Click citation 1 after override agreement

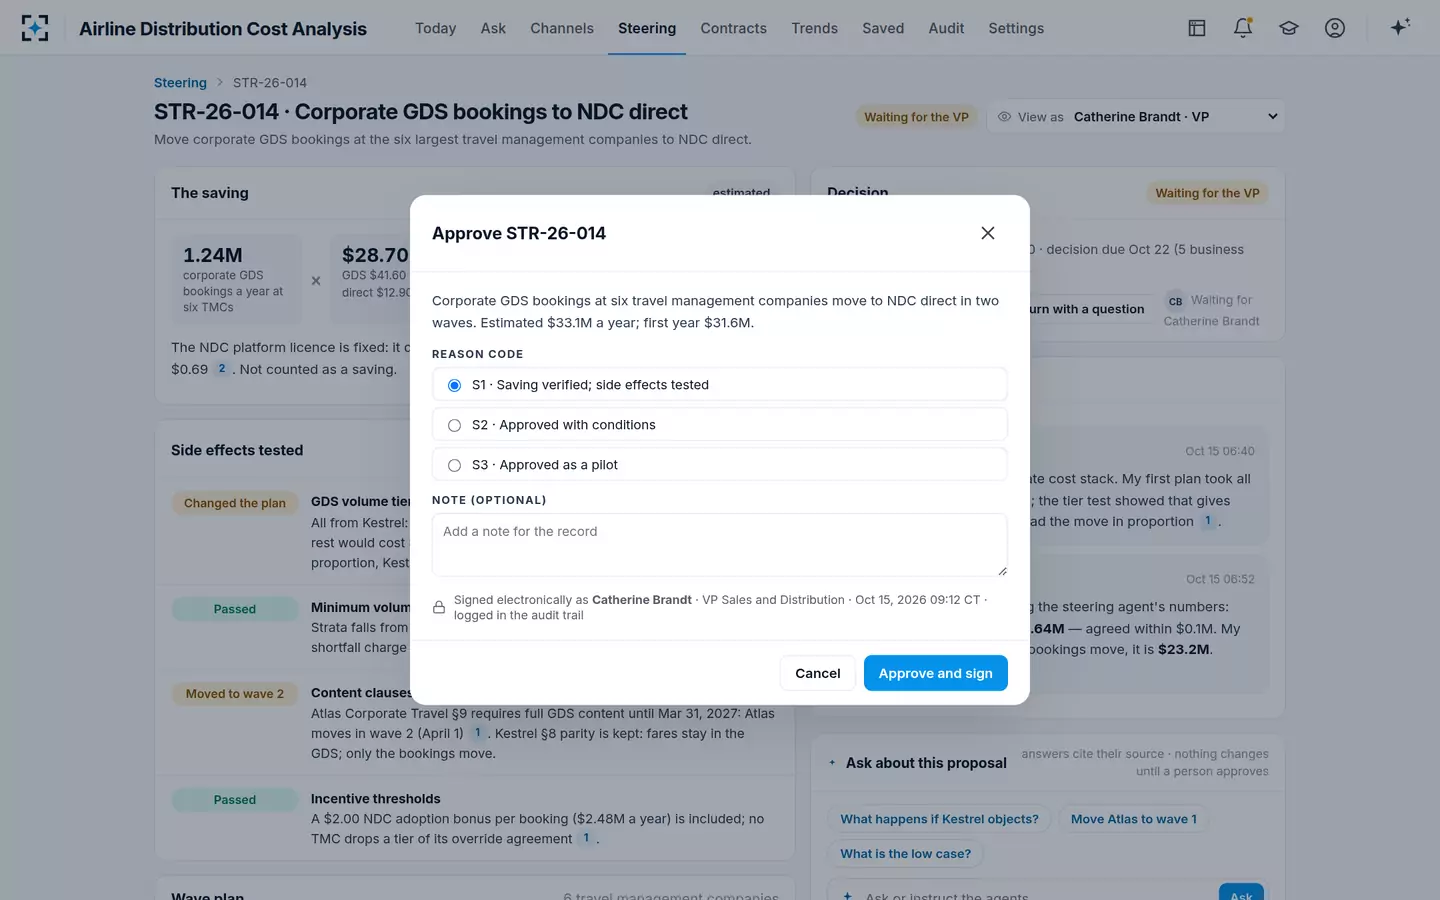point(586,838)
